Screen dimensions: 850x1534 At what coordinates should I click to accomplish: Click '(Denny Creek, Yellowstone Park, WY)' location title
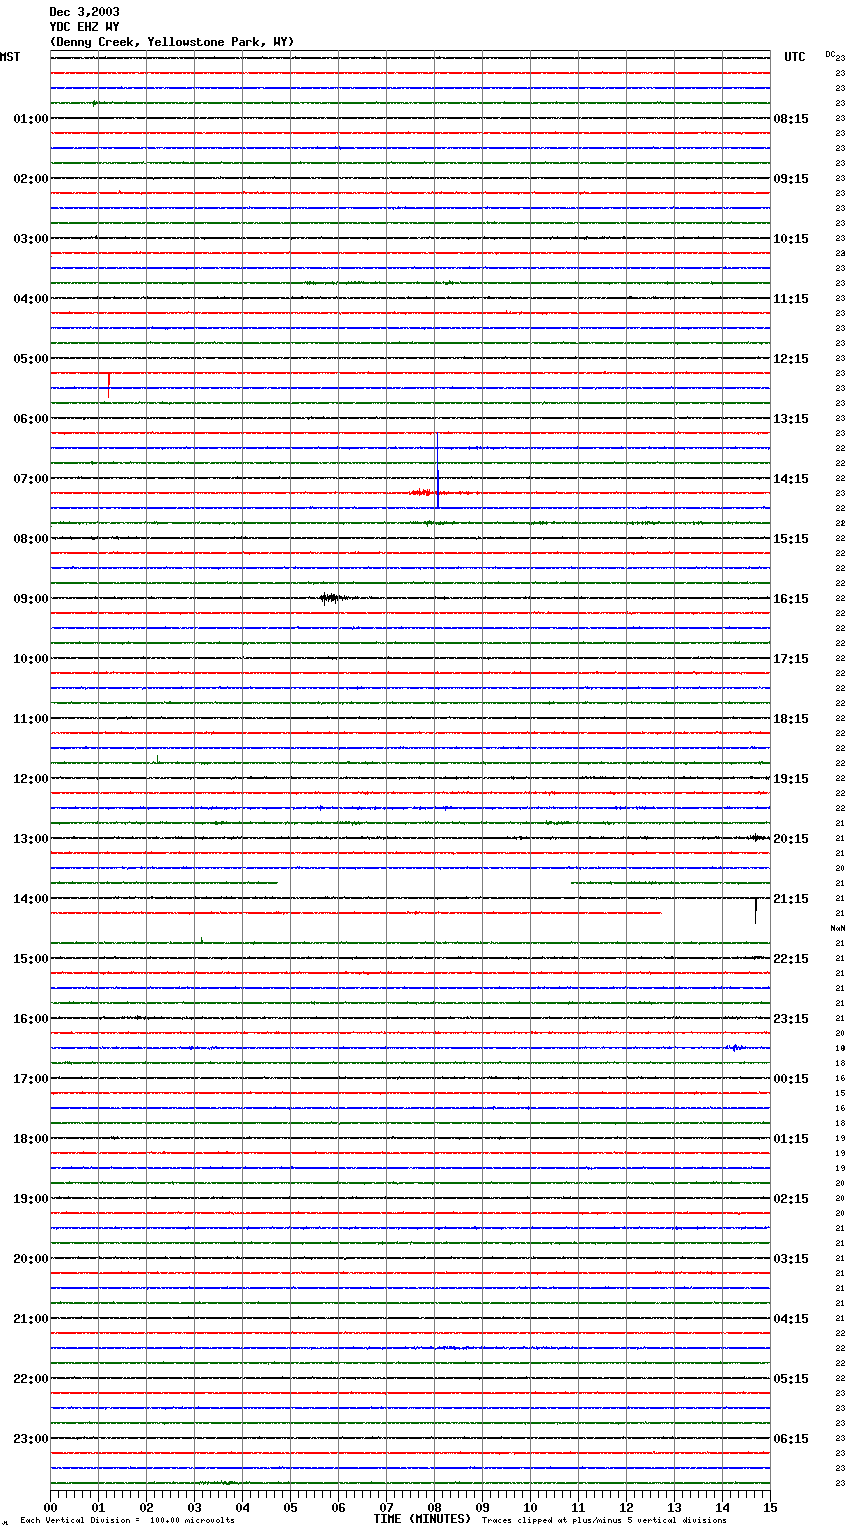pyautogui.click(x=172, y=42)
